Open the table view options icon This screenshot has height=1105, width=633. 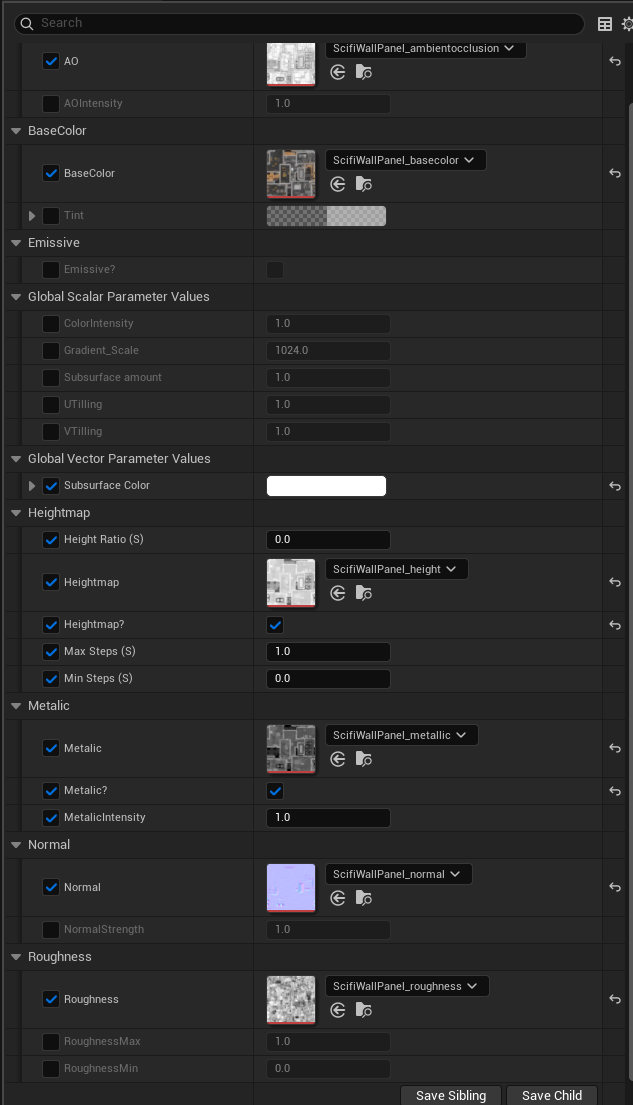[605, 24]
